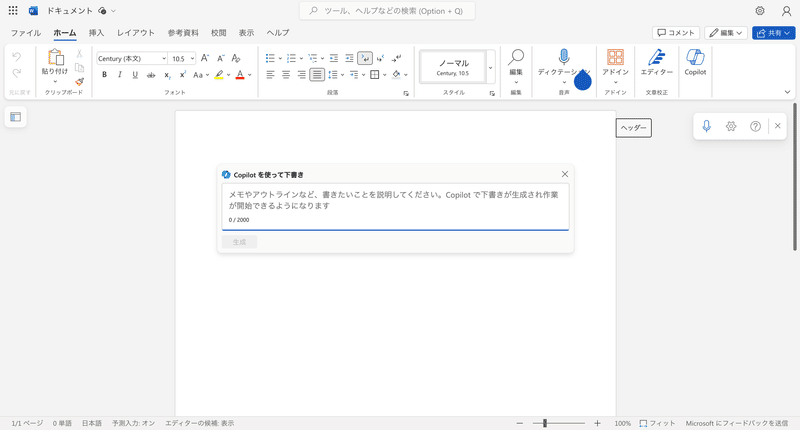Toggle bold formatting

pyautogui.click(x=105, y=75)
